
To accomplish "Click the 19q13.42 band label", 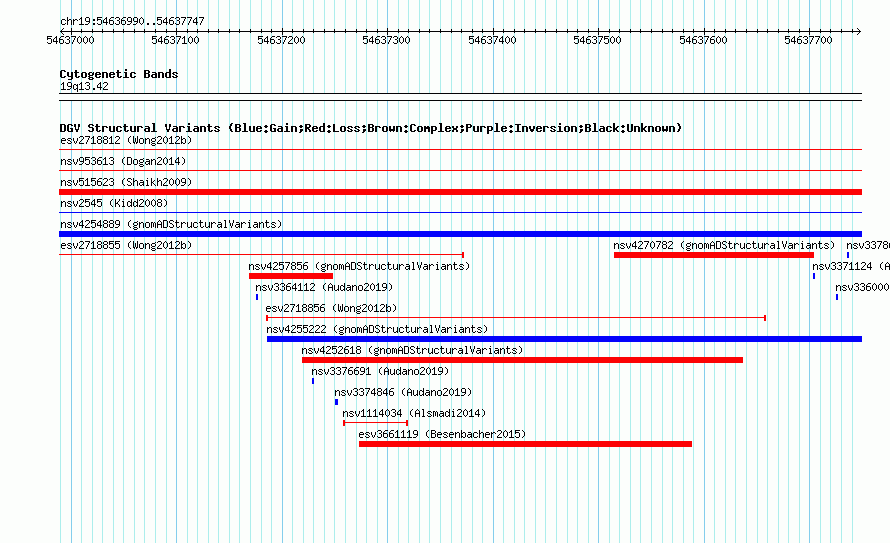I will click(84, 86).
